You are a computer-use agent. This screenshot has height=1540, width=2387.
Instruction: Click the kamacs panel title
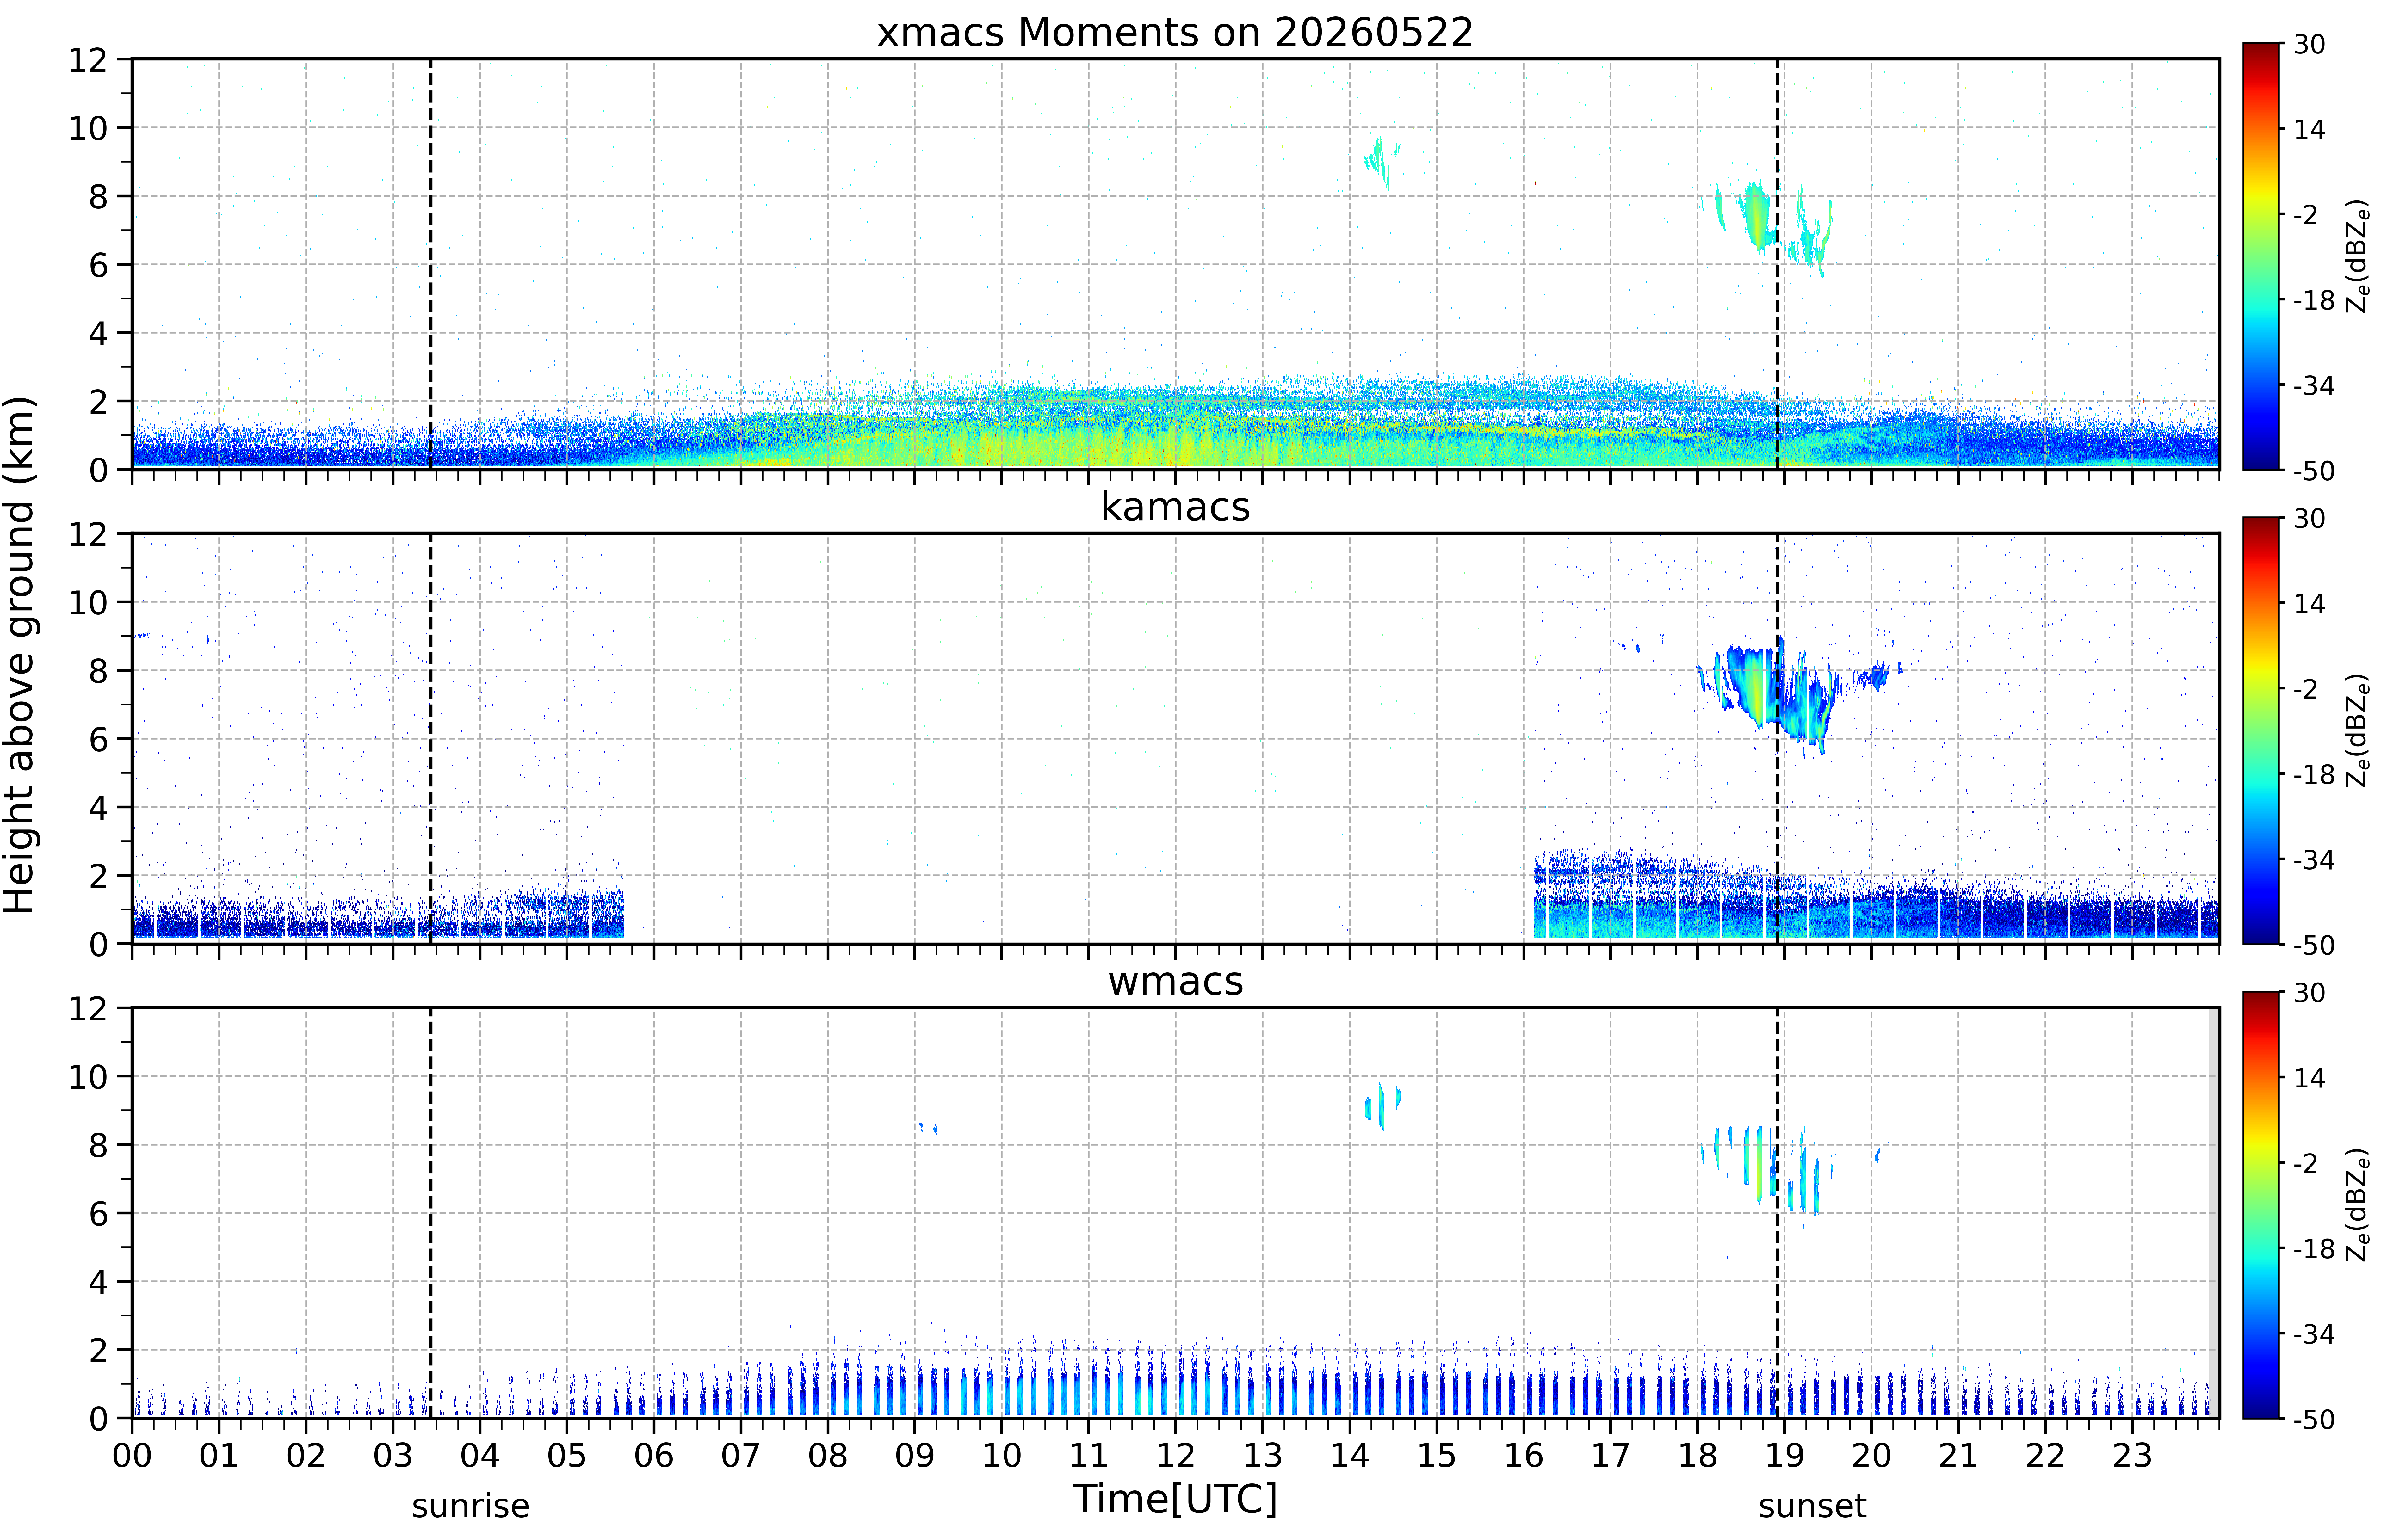1175,507
